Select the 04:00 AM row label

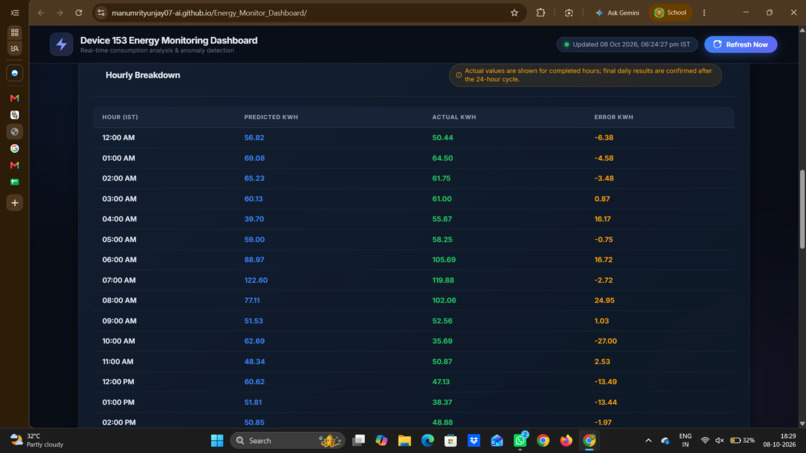(119, 219)
